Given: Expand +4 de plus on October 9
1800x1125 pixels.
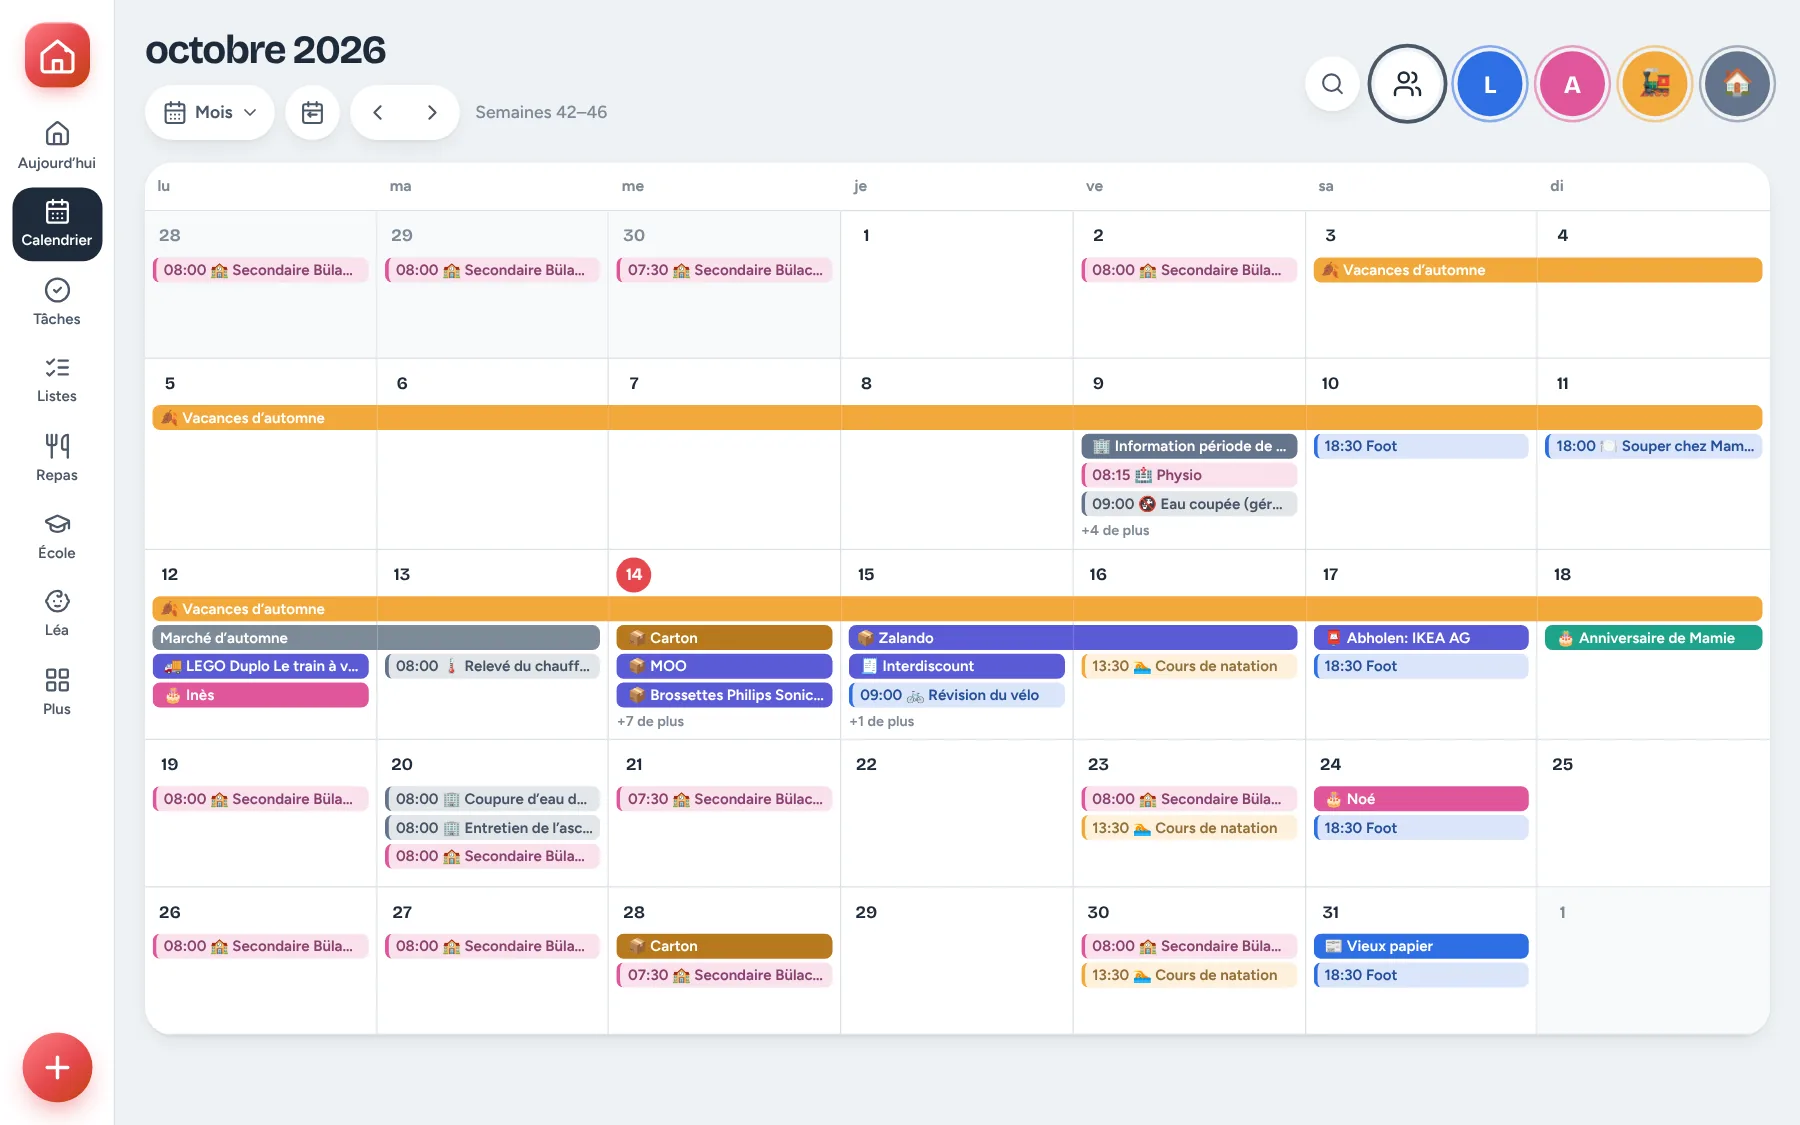Looking at the screenshot, I should click(1115, 531).
